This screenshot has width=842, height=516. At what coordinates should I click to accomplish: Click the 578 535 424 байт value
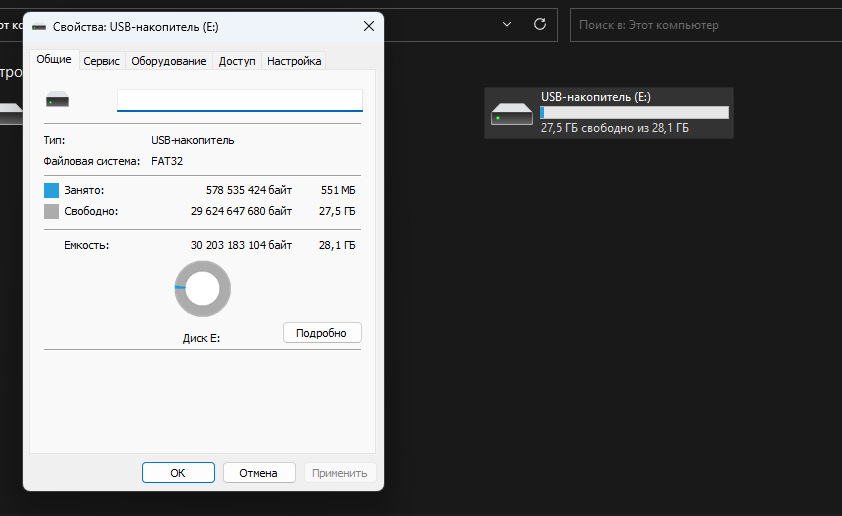[x=249, y=190]
